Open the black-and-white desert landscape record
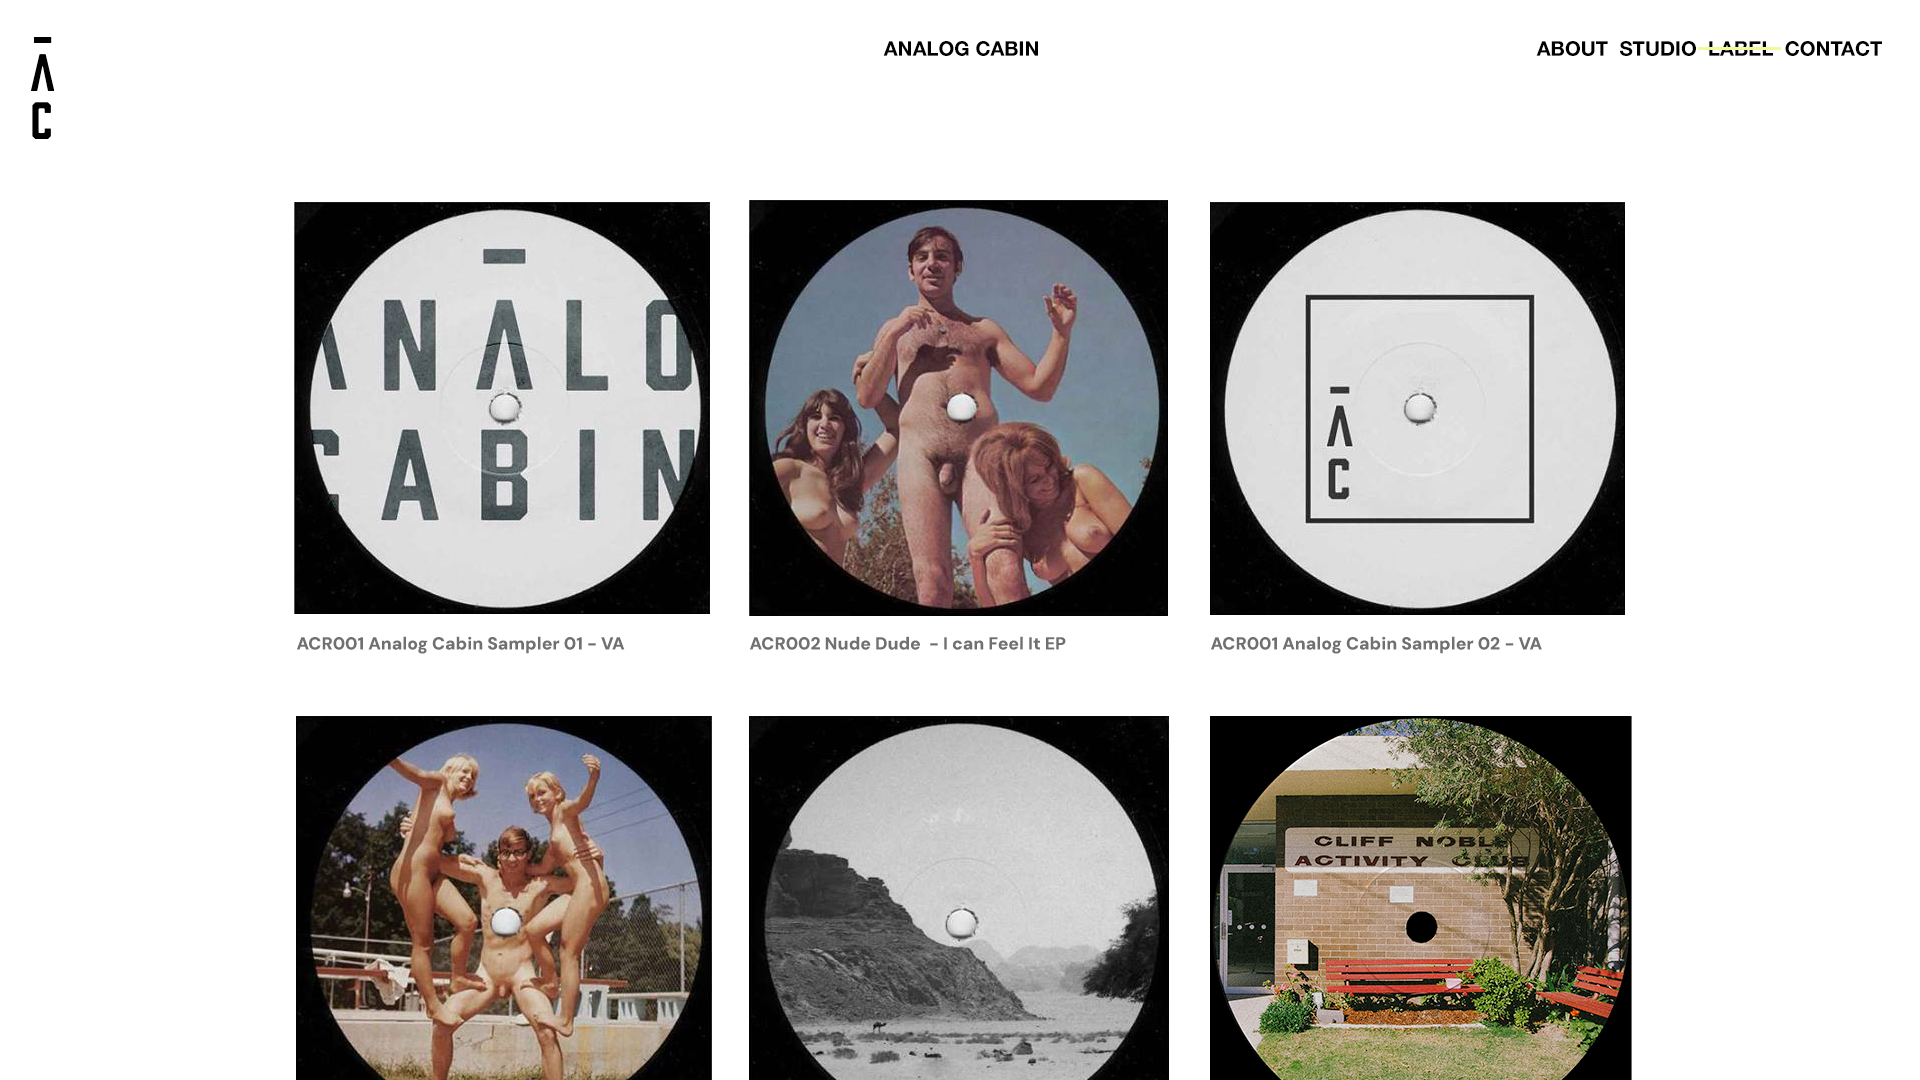This screenshot has height=1080, width=1920. tap(958, 898)
